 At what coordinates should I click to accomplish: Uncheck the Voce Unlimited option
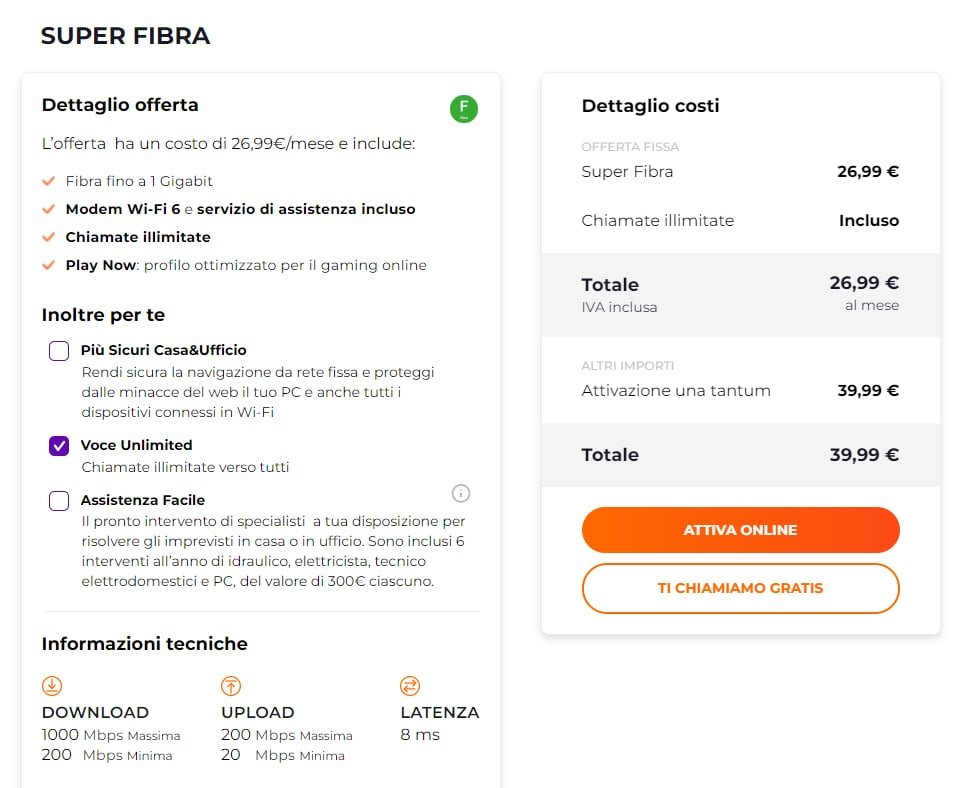pos(59,446)
